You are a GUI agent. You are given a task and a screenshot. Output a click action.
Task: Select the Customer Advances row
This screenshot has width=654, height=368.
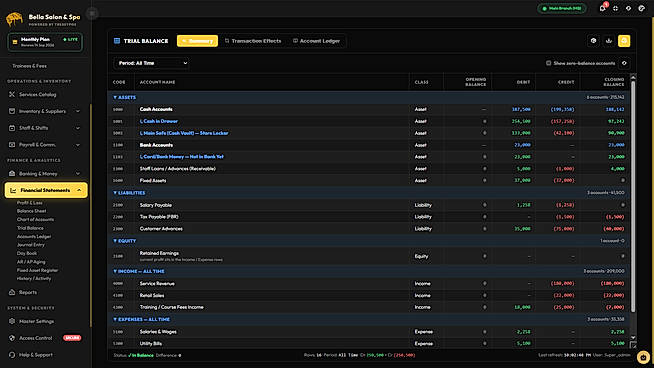click(369, 229)
